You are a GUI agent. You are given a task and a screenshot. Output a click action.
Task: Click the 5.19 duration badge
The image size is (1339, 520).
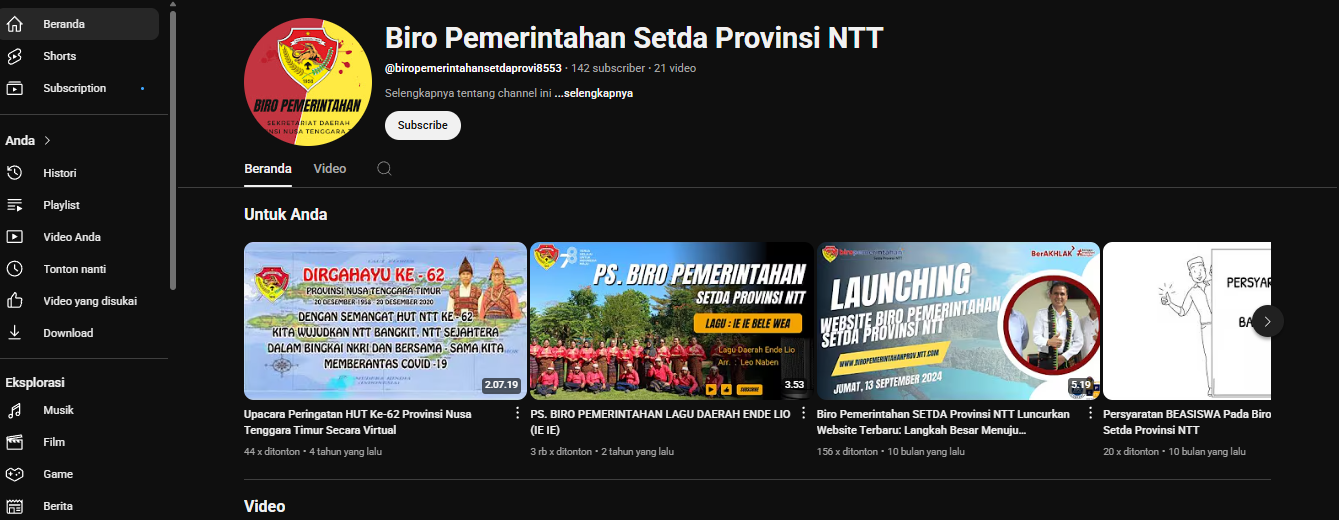1080,385
